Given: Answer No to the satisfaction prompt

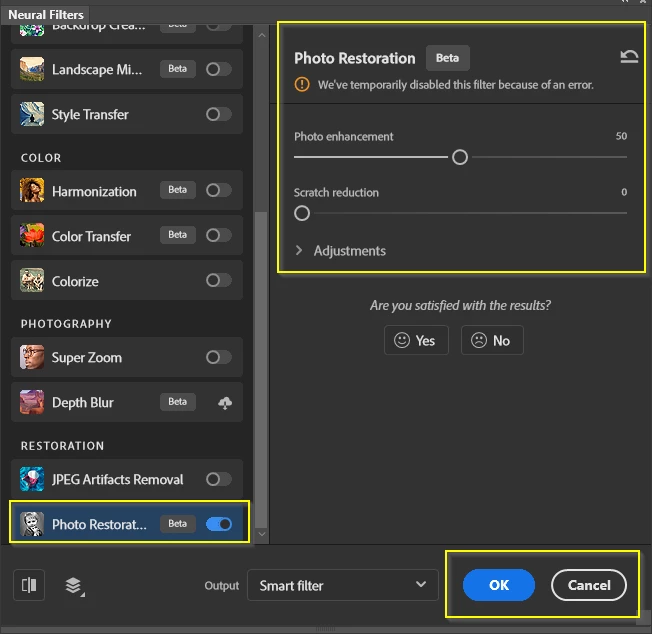Looking at the screenshot, I should coord(492,340).
